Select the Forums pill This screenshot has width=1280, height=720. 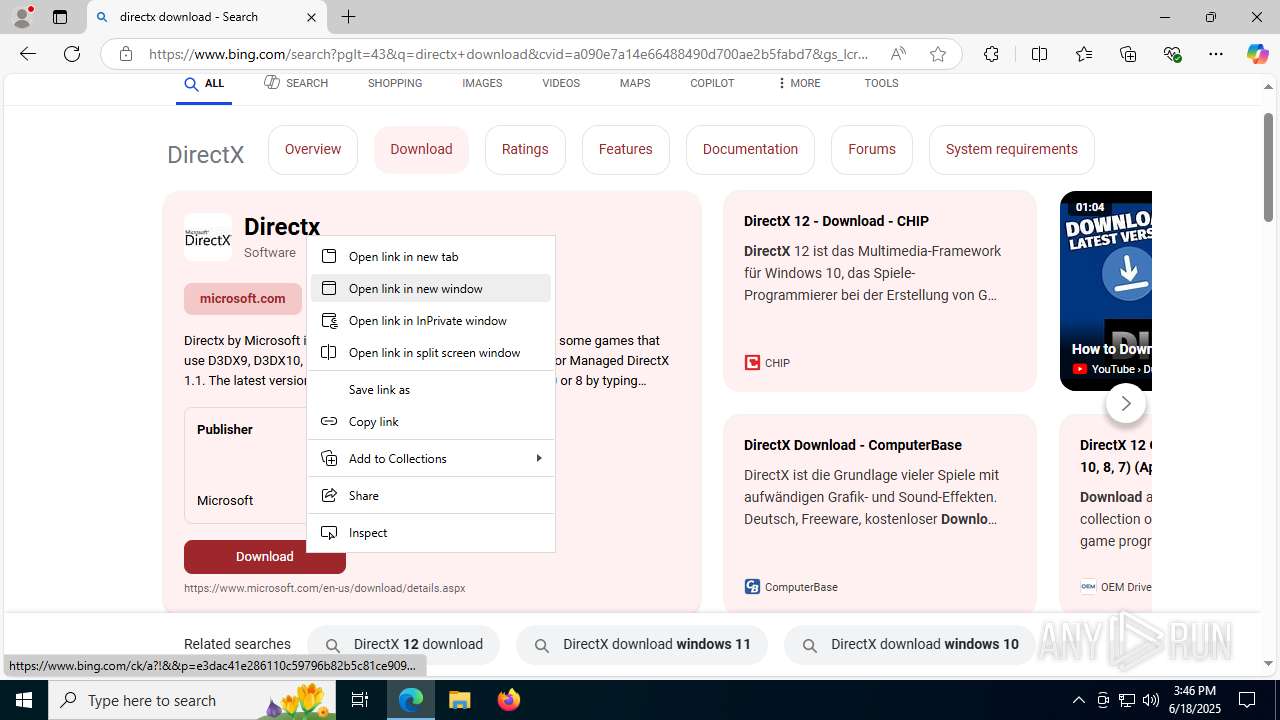[872, 150]
